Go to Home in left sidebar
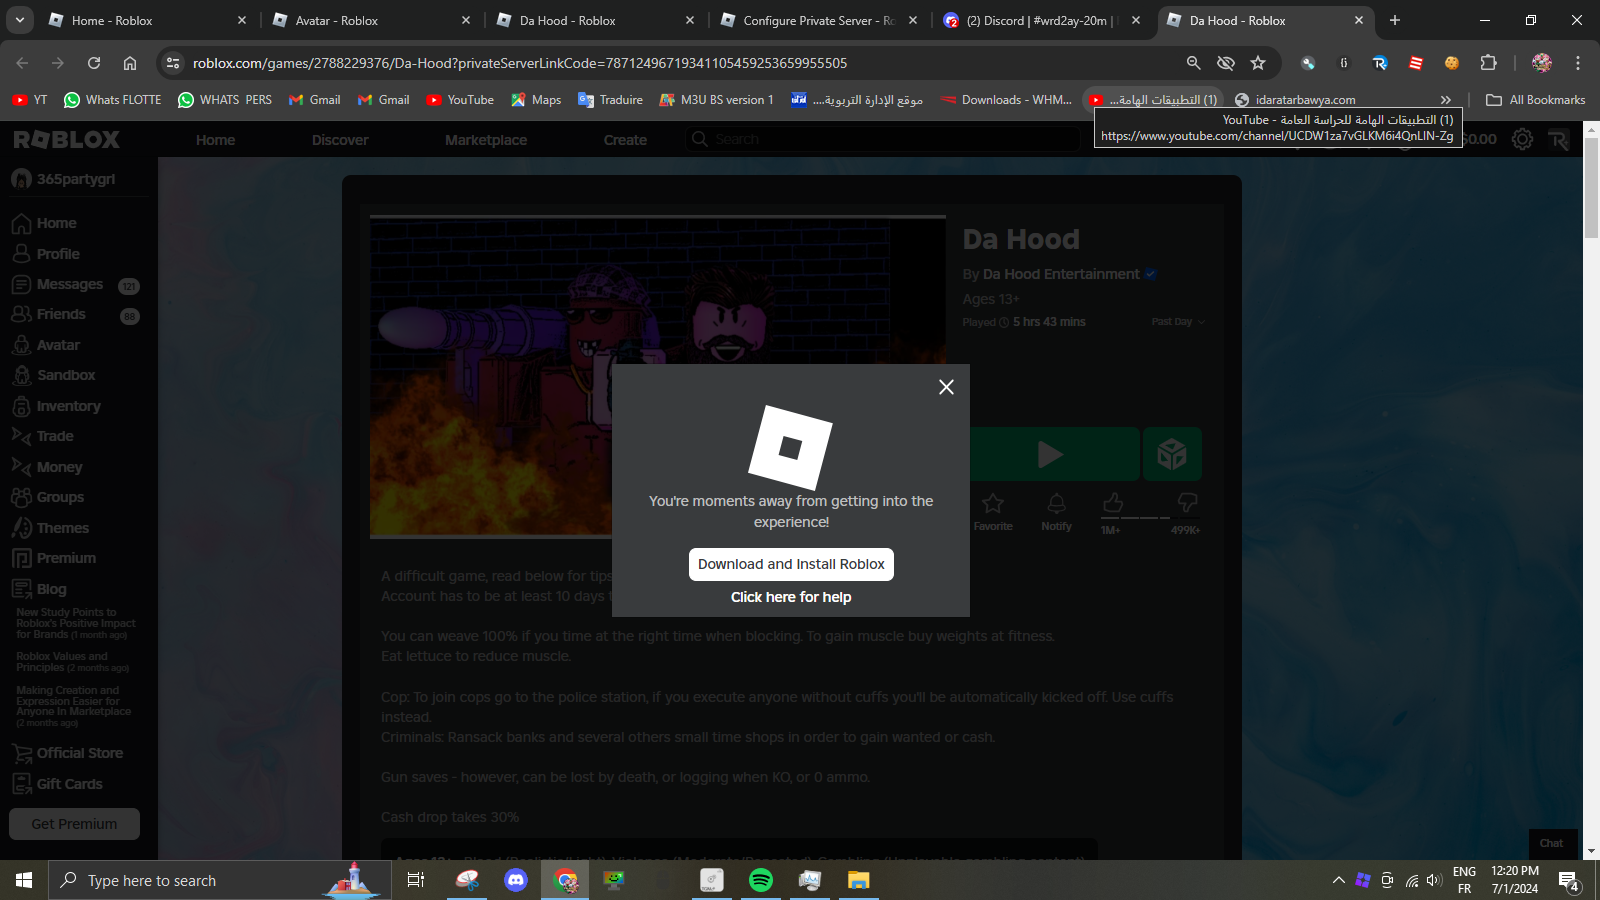This screenshot has height=900, width=1600. point(45,223)
